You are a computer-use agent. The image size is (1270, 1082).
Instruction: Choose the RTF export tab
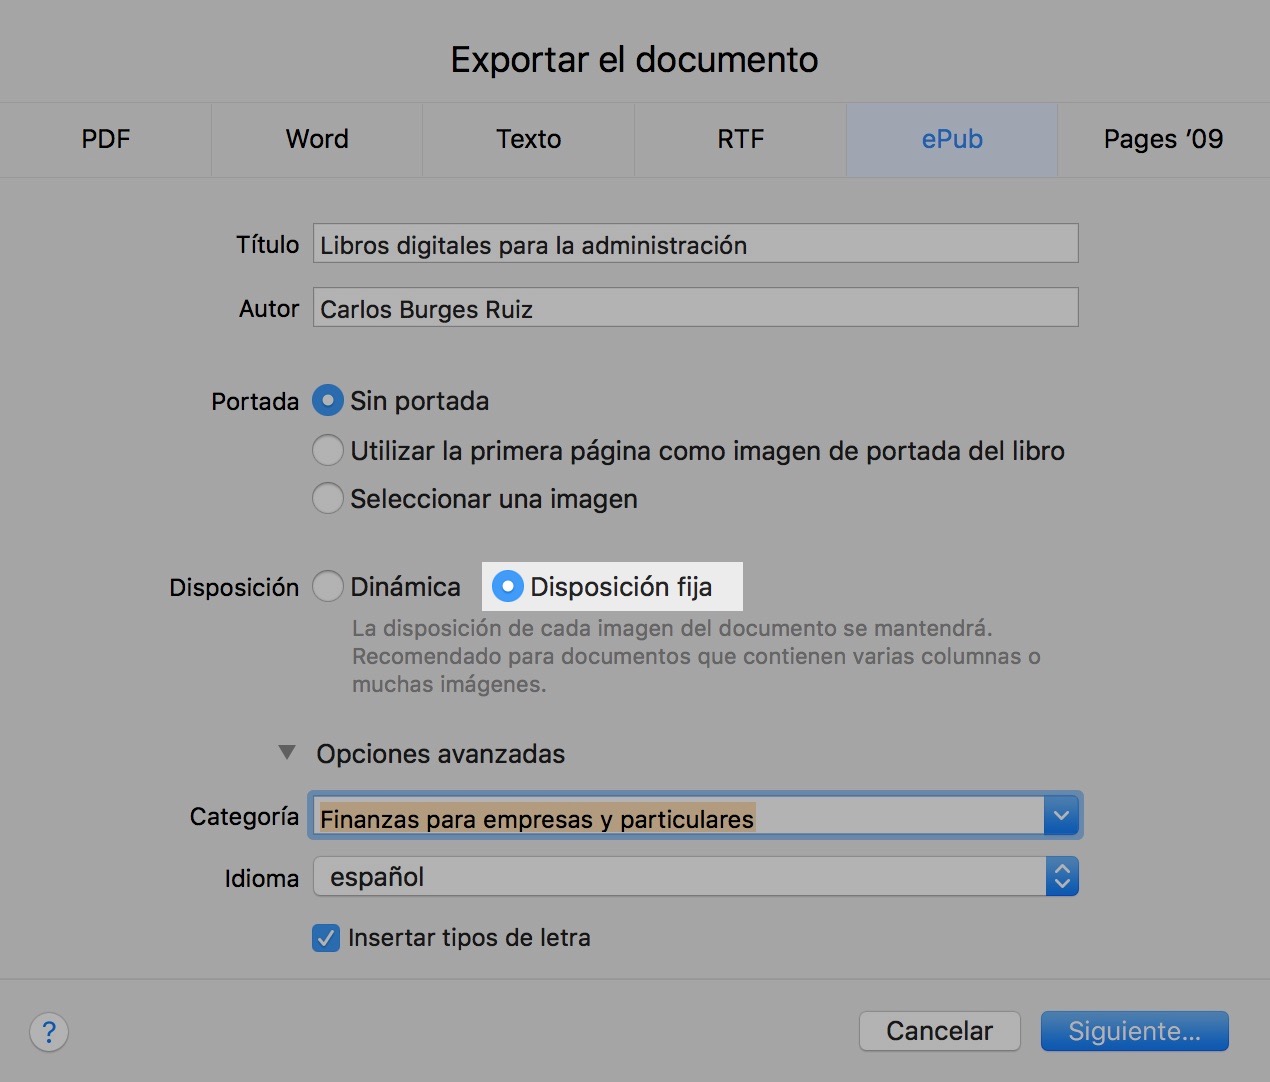(x=740, y=139)
